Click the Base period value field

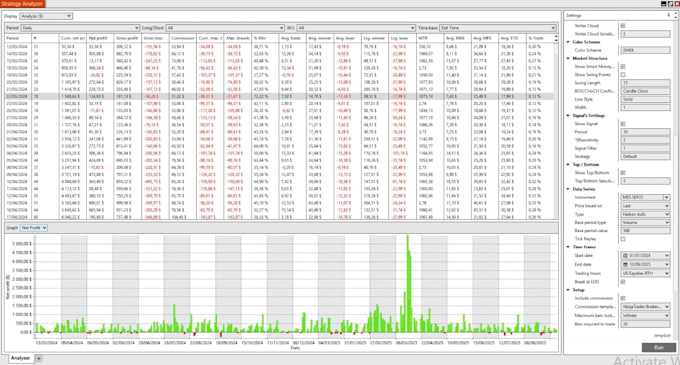click(645, 231)
